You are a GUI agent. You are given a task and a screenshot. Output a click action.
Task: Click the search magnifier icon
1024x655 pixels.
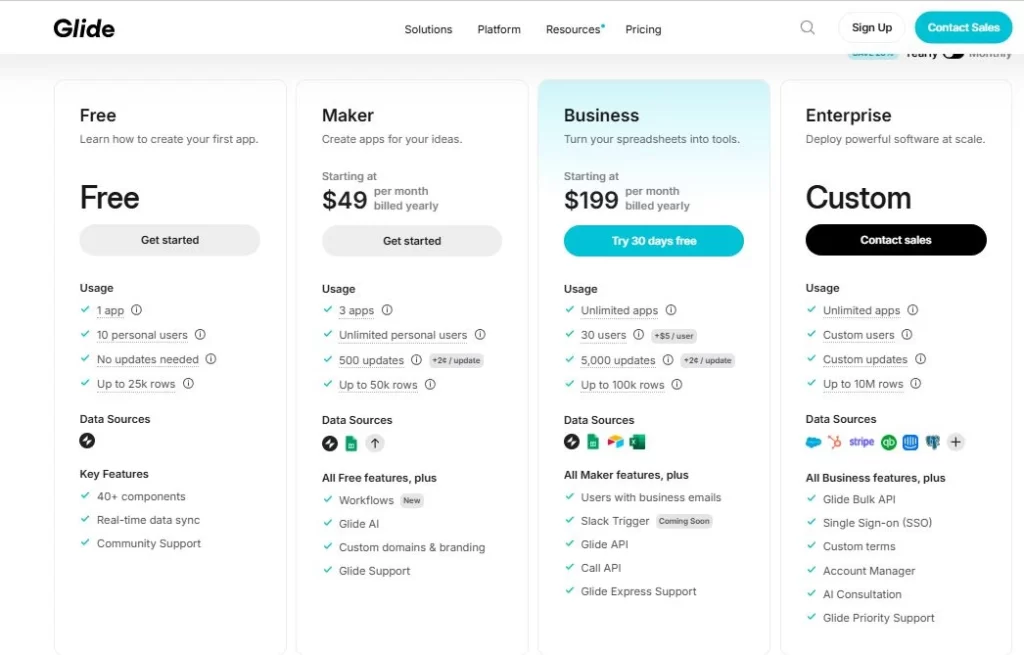(807, 28)
